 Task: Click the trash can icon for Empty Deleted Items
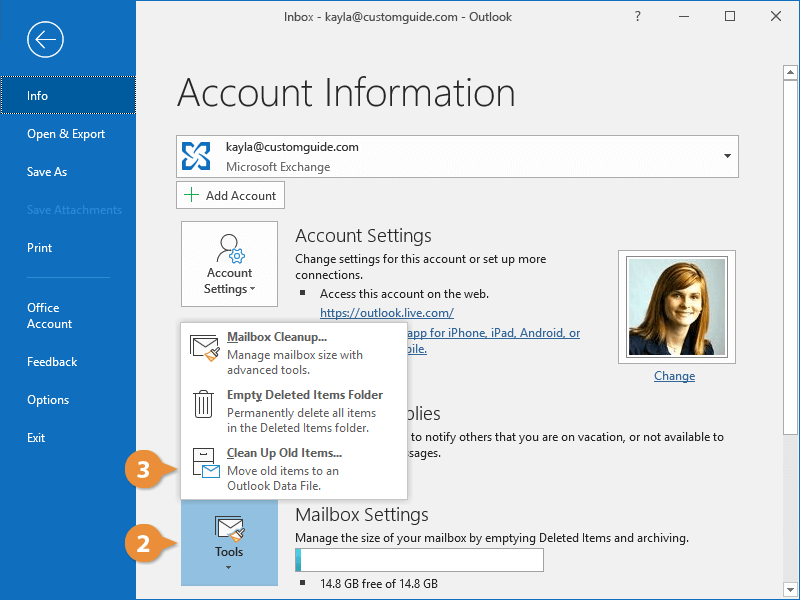point(203,404)
